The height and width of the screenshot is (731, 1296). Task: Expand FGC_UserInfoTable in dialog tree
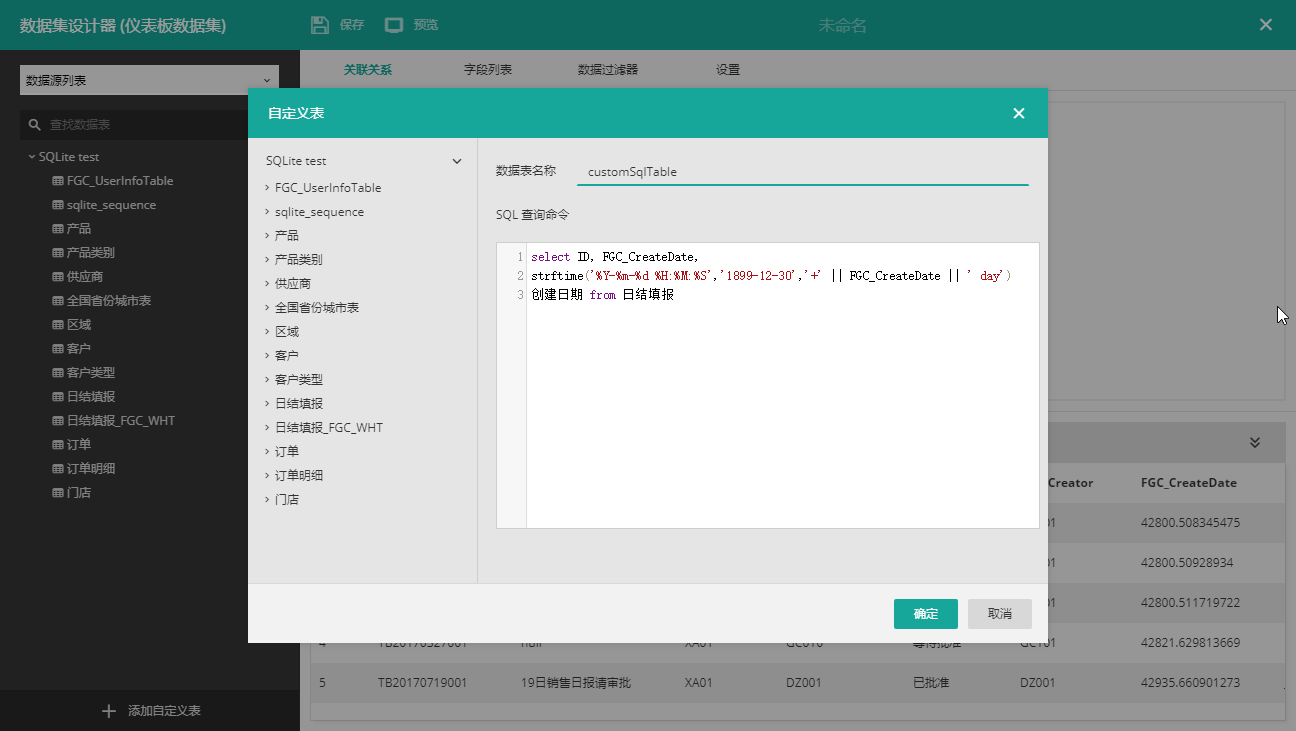267,187
